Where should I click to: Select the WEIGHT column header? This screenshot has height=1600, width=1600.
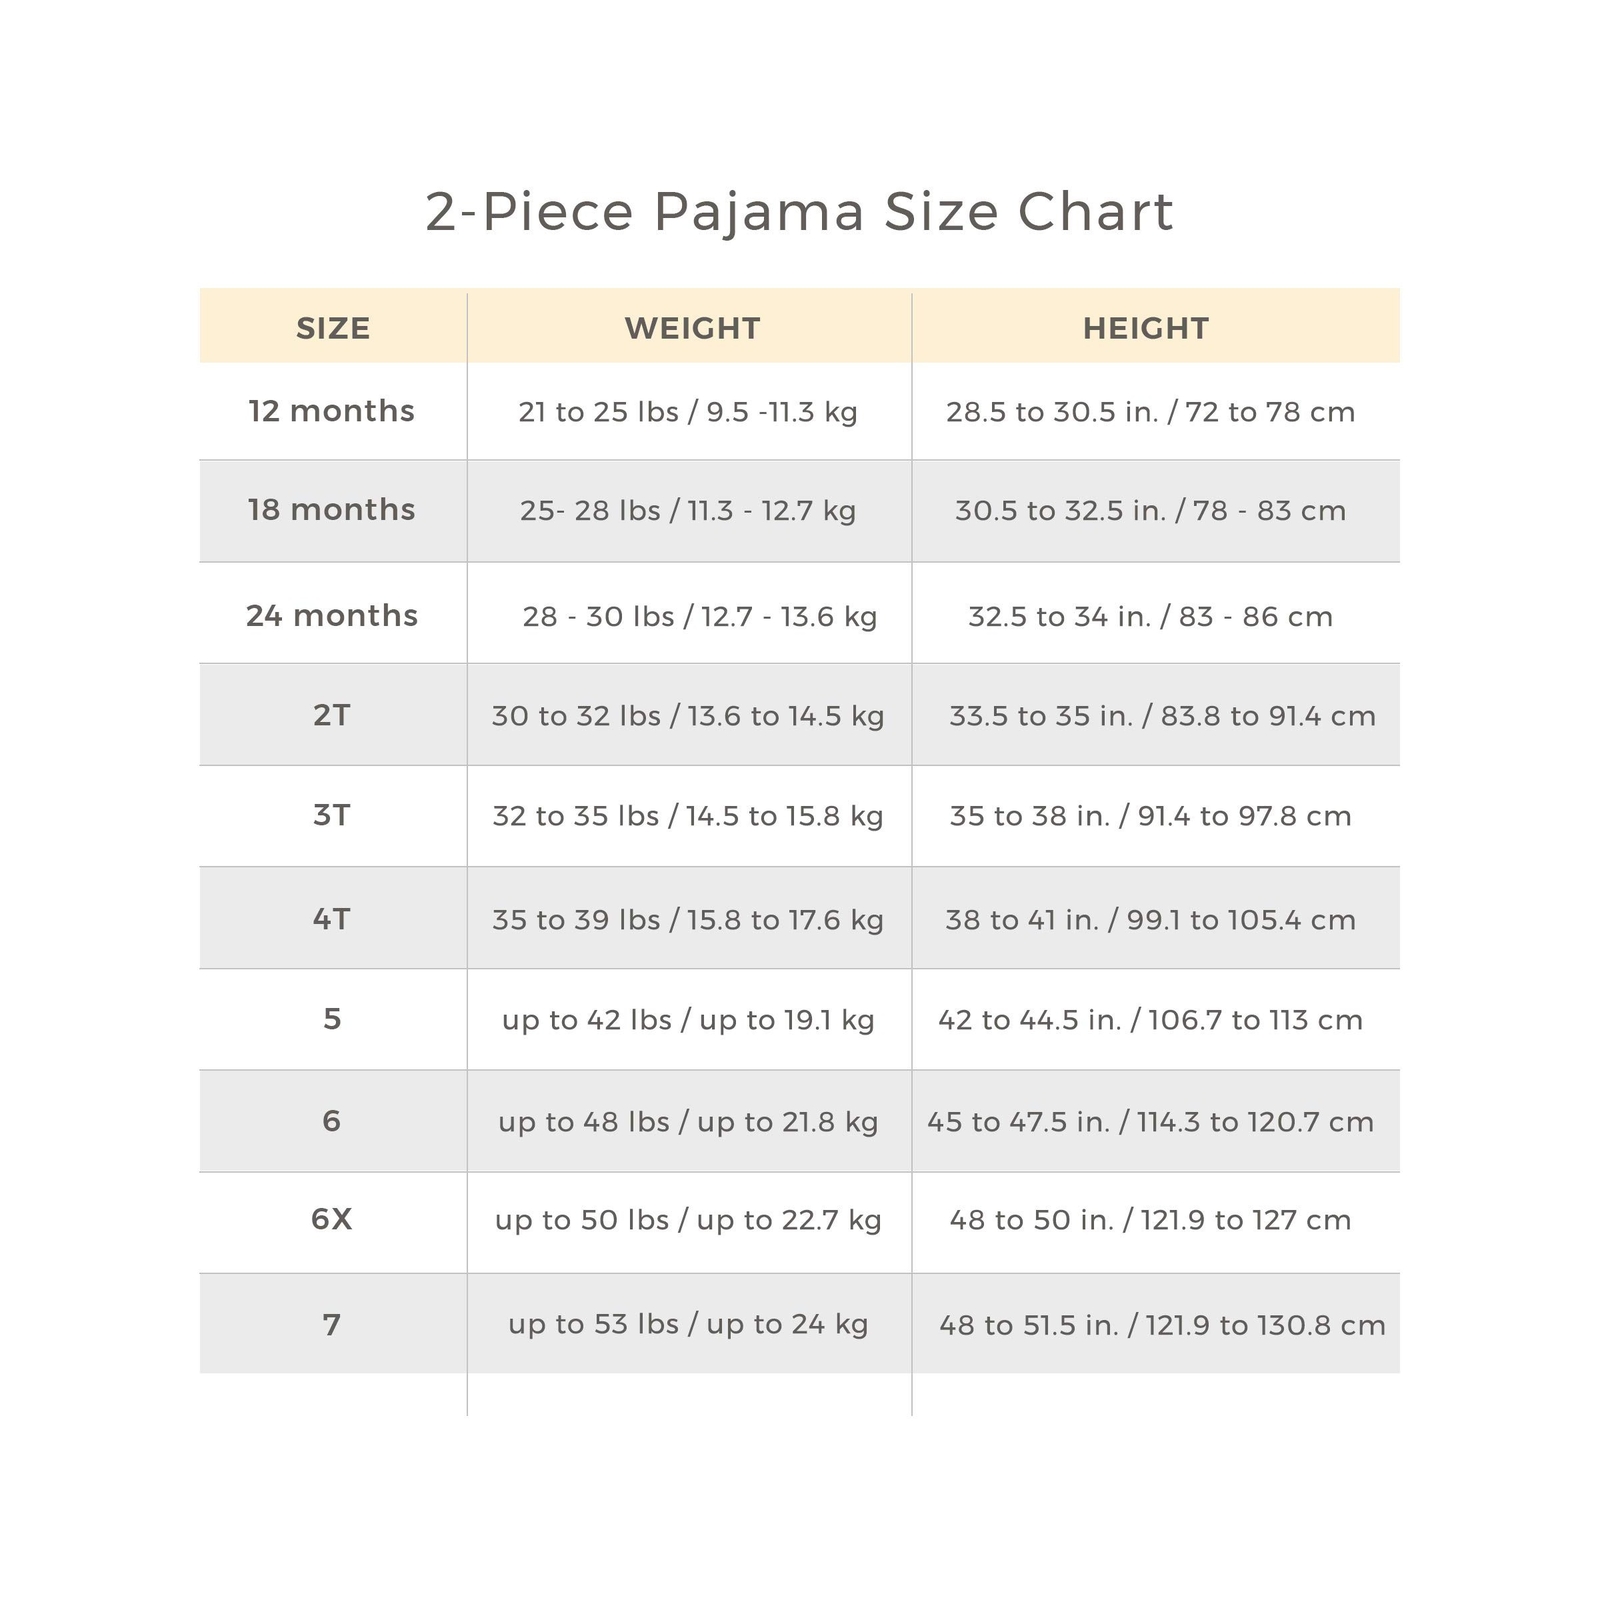click(x=692, y=328)
